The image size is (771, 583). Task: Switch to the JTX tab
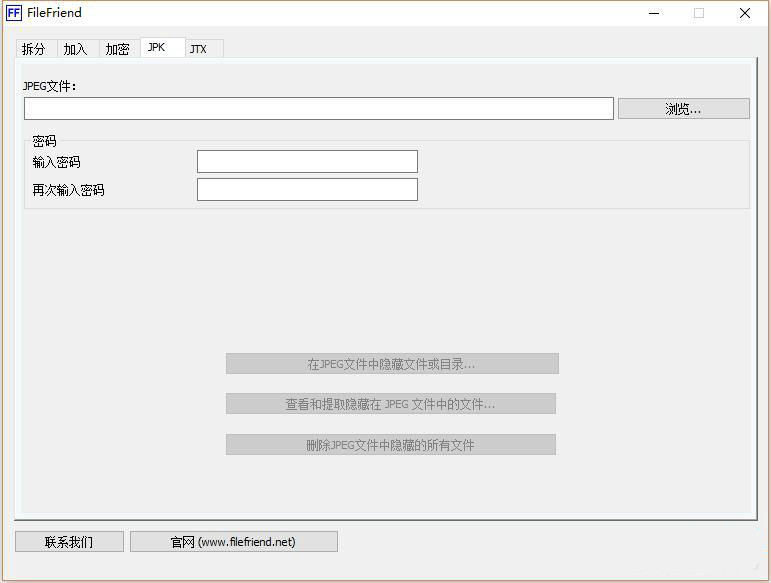pos(201,49)
